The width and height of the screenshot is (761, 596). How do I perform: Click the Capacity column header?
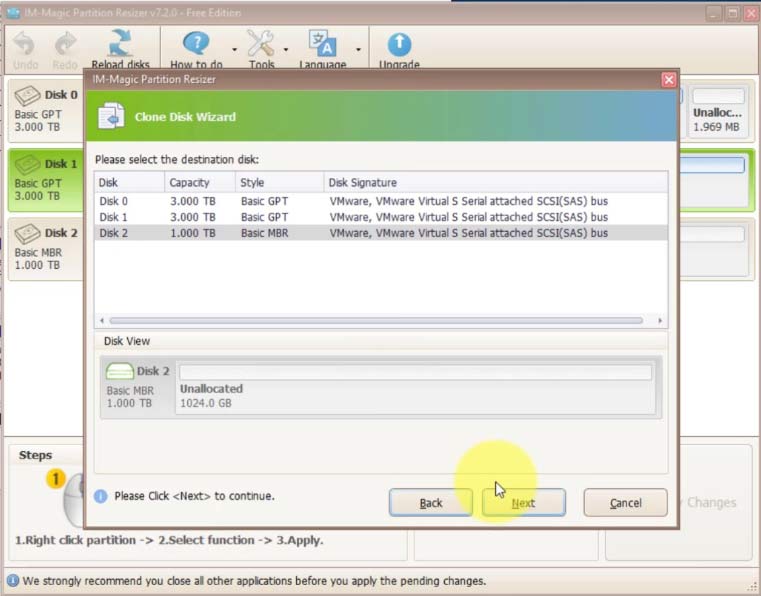200,182
